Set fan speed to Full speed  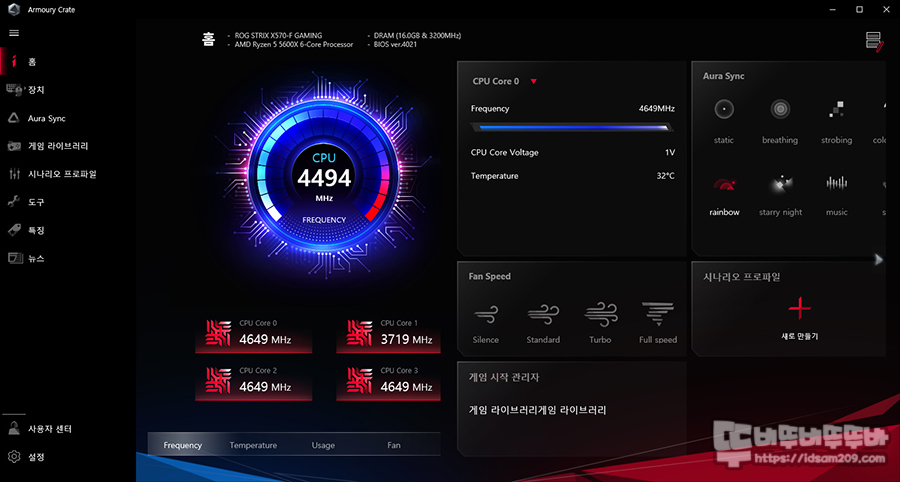click(x=658, y=322)
